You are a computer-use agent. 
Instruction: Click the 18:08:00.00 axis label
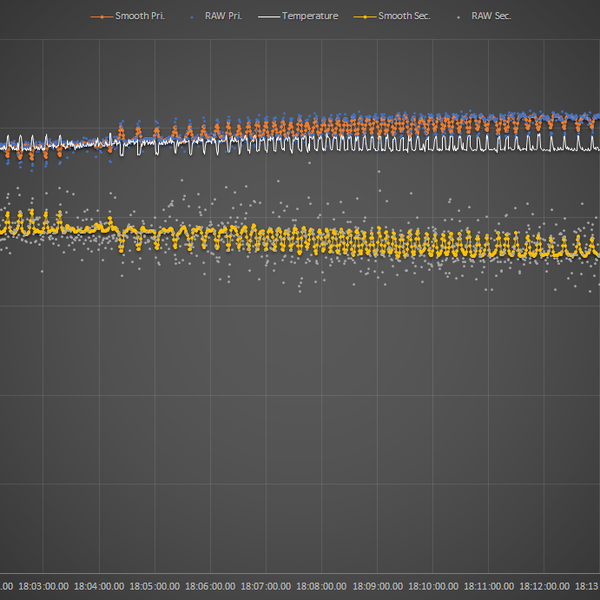(x=321, y=586)
